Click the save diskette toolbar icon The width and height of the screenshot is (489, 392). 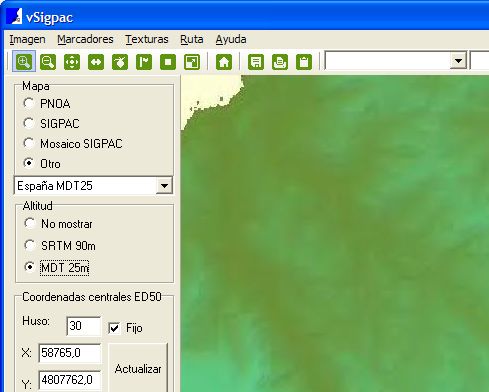click(x=256, y=62)
